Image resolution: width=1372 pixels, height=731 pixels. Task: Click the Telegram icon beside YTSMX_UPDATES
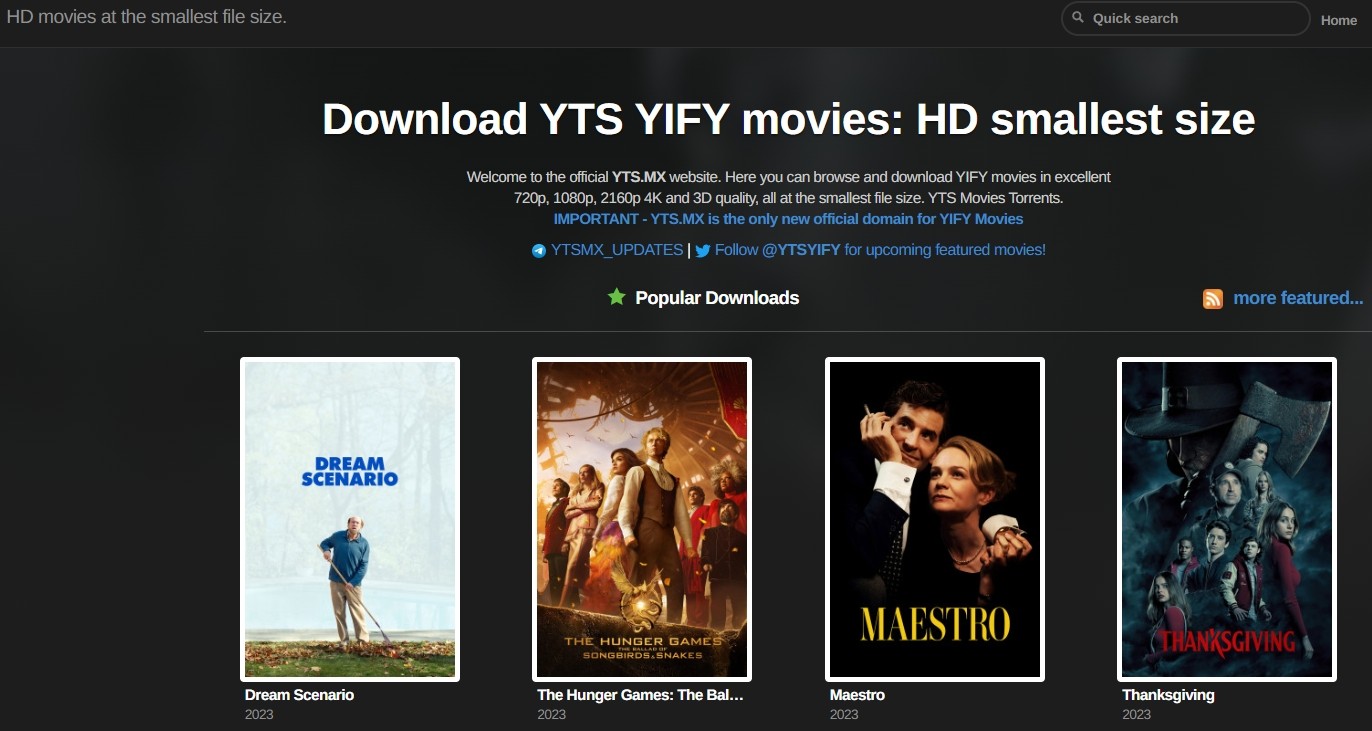[x=539, y=251]
